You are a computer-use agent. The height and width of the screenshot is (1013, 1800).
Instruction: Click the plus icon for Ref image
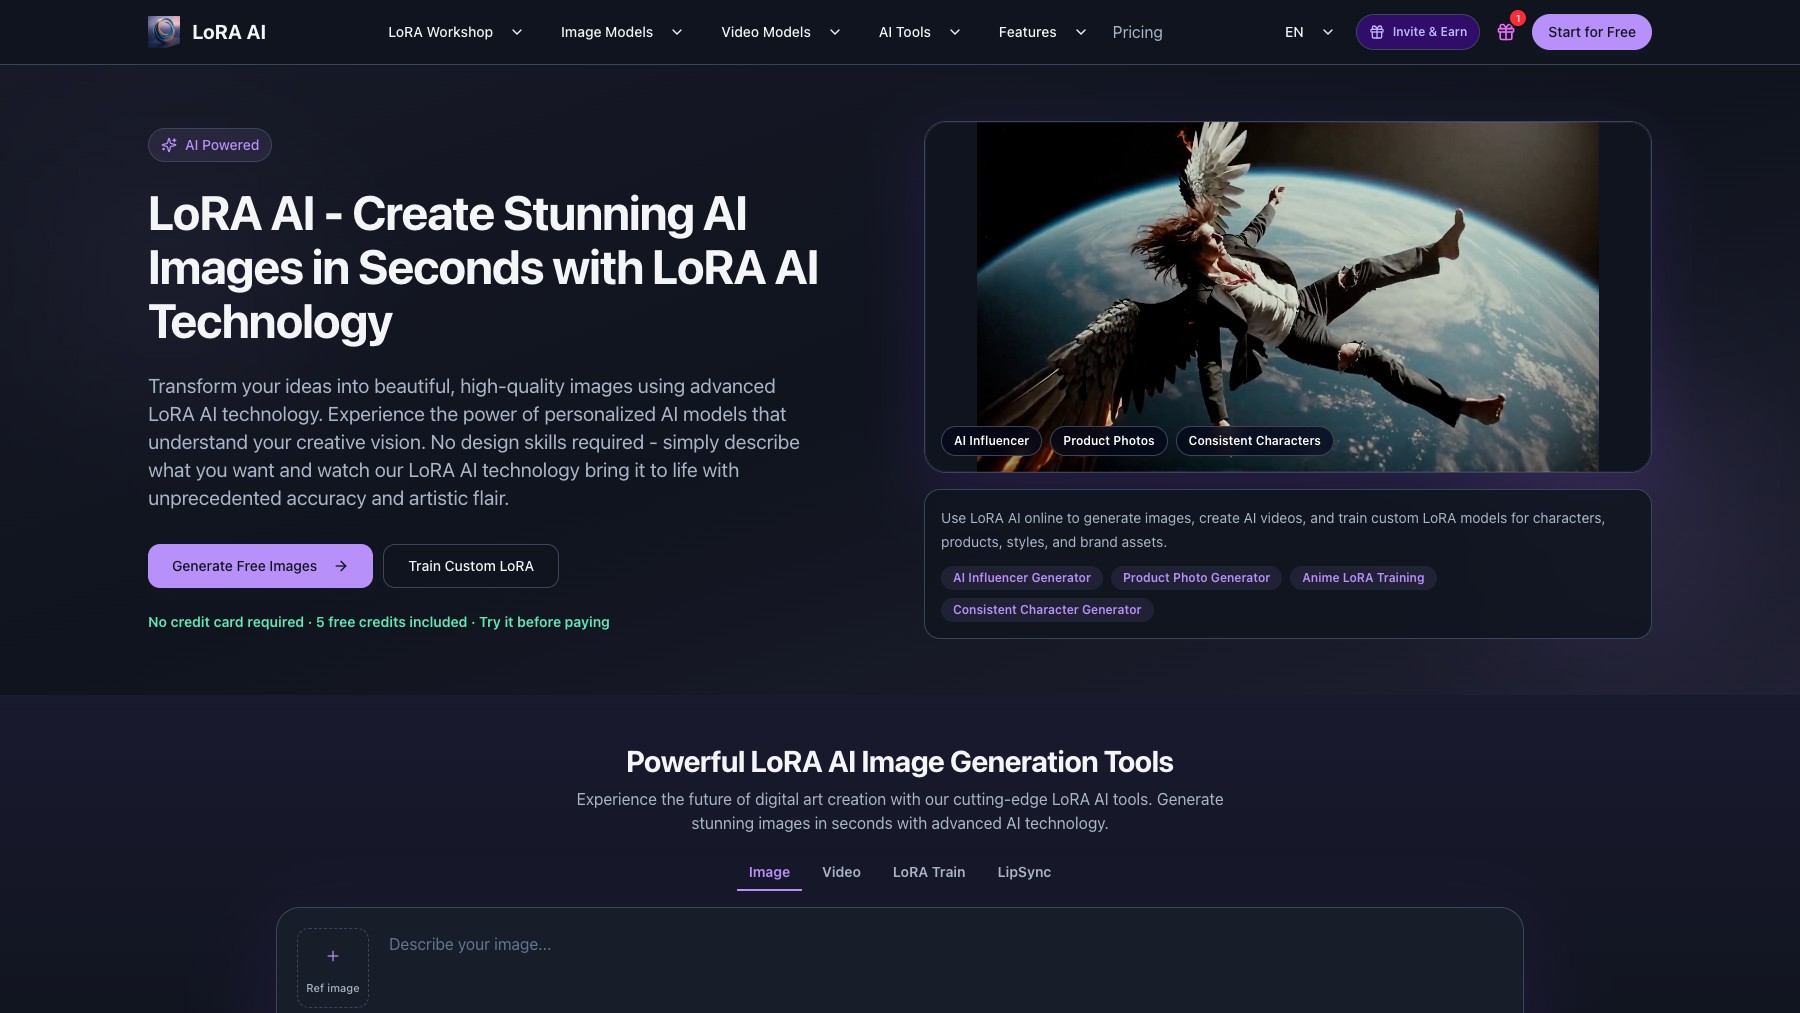[x=333, y=956]
